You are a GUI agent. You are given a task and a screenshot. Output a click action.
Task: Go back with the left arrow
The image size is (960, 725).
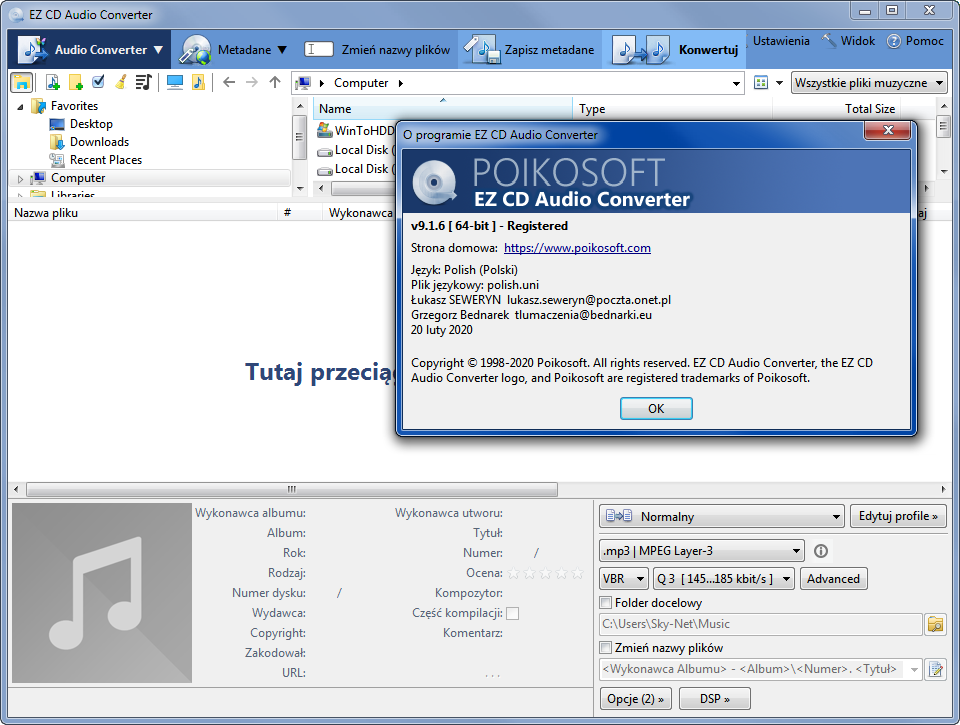(229, 82)
